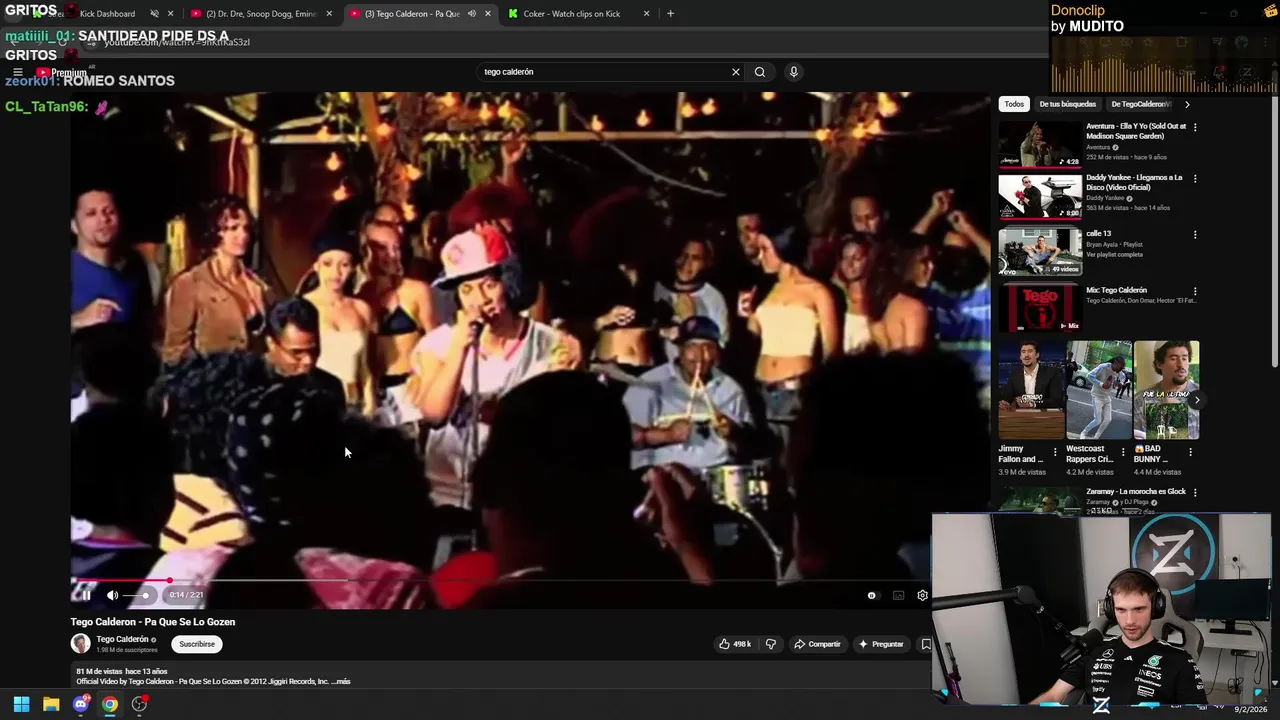Open options for Aventura Ella Y Yo video
This screenshot has height=720, width=1280.
coord(1195,128)
